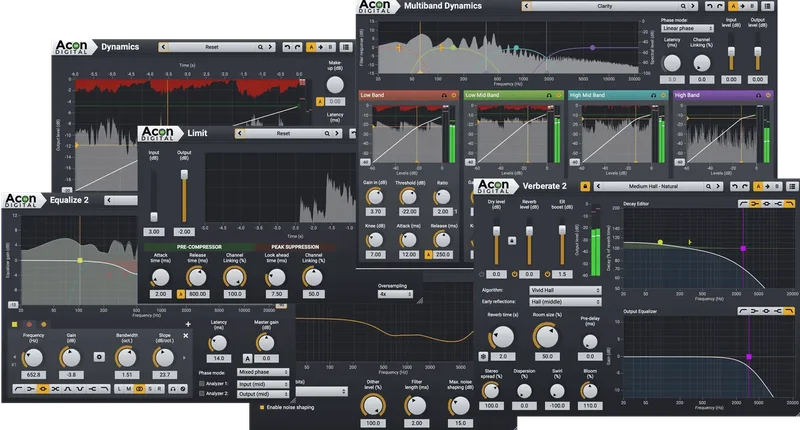Select low shelf in Output Equalizer

pyautogui.click(x=755, y=311)
